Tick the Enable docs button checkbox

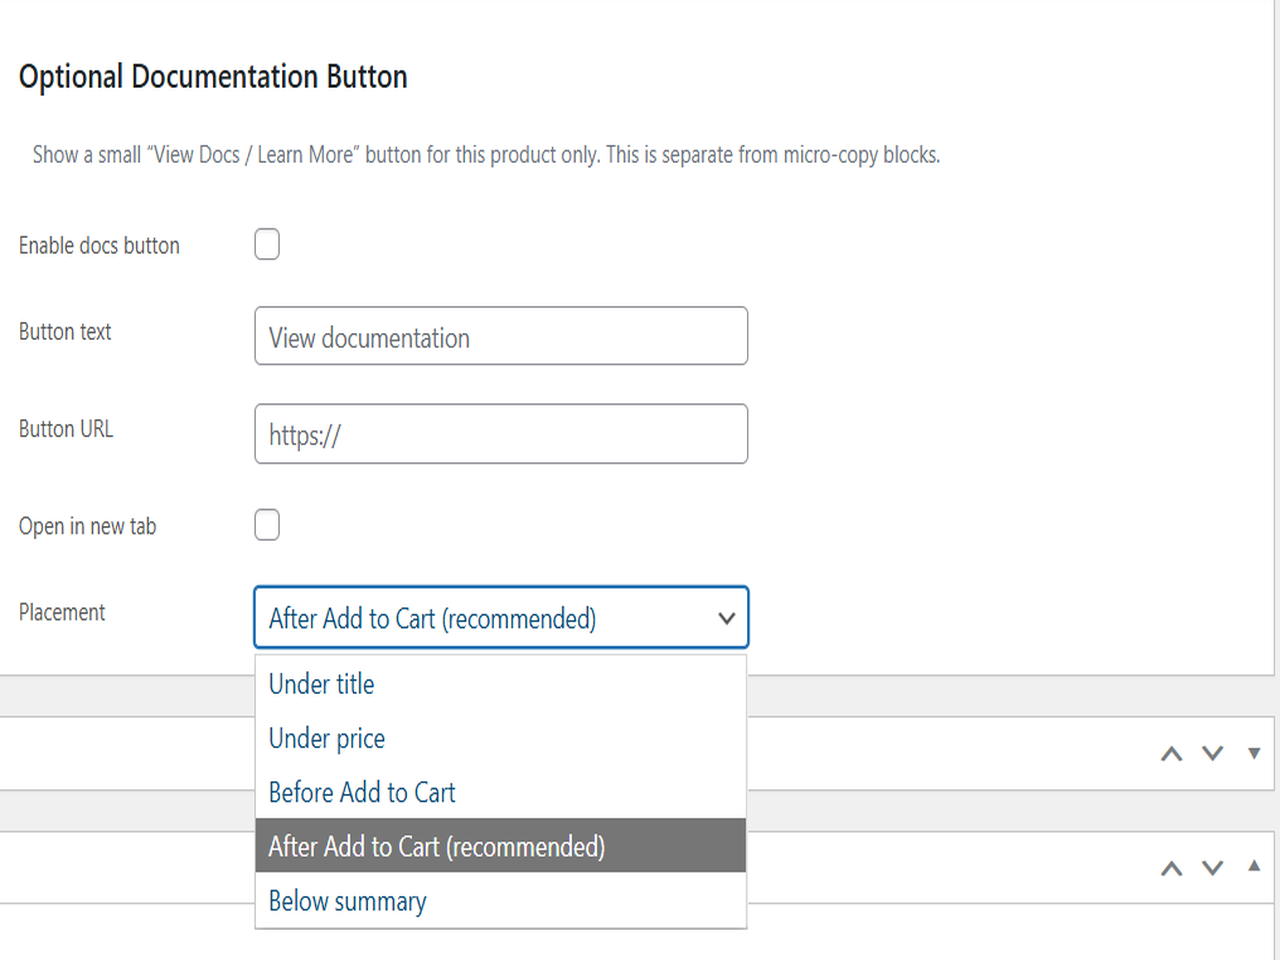pos(267,244)
